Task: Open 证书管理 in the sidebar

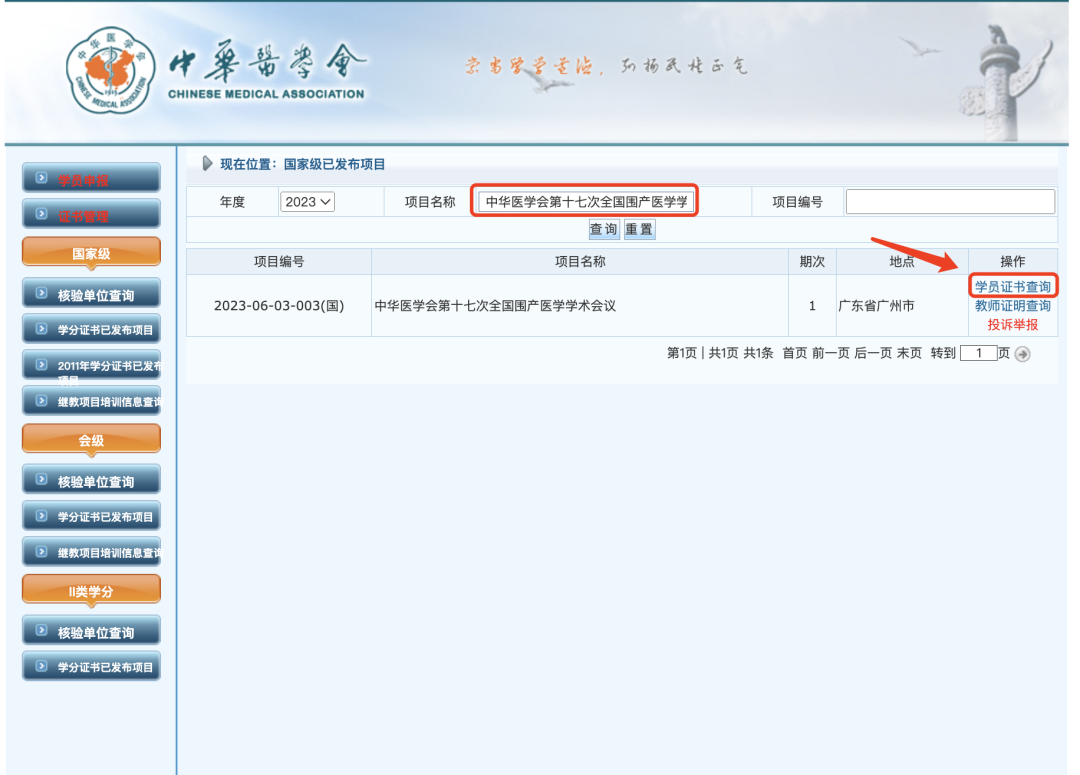Action: click(x=92, y=214)
